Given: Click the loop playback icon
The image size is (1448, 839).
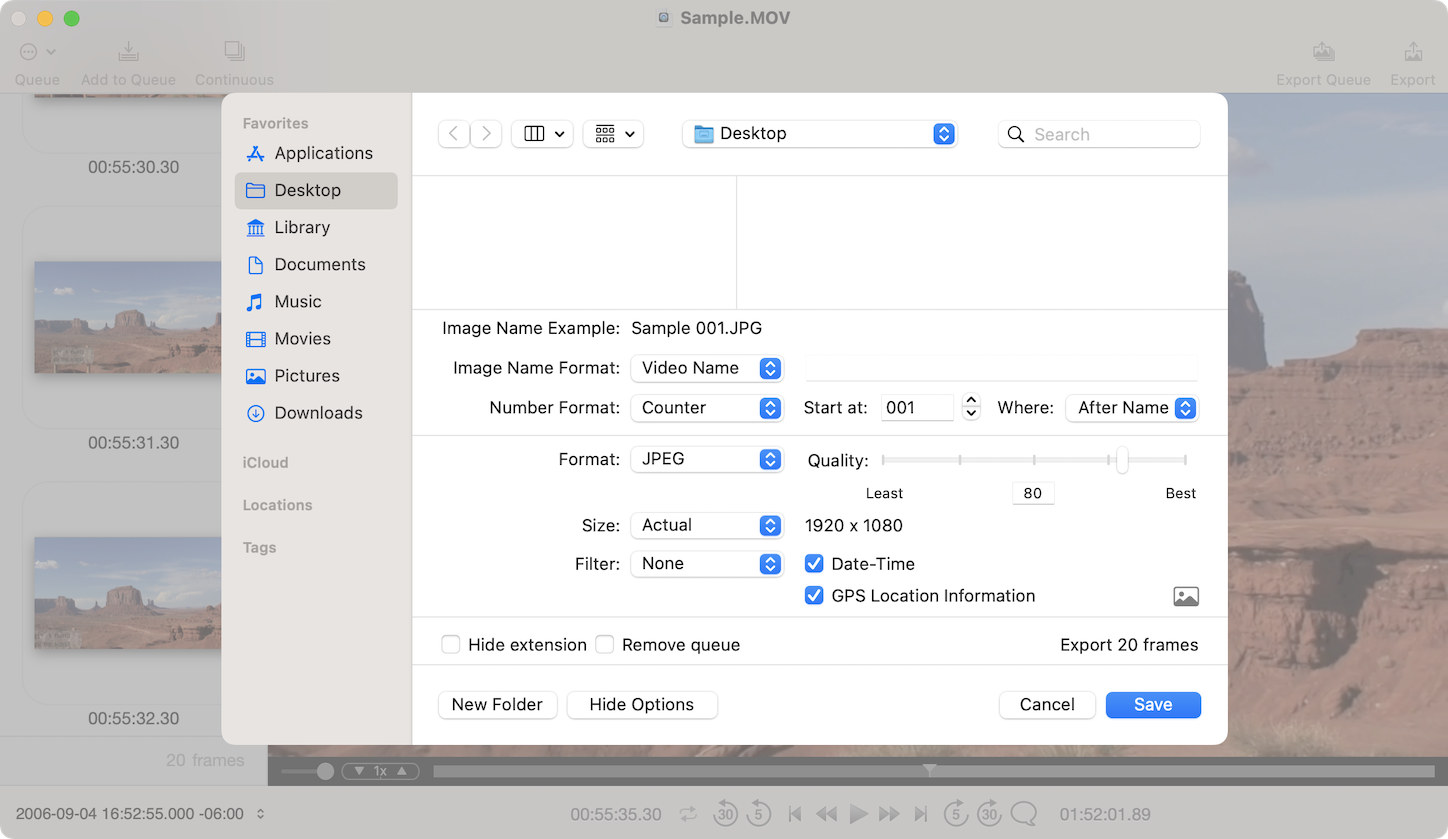Looking at the screenshot, I should pyautogui.click(x=688, y=814).
